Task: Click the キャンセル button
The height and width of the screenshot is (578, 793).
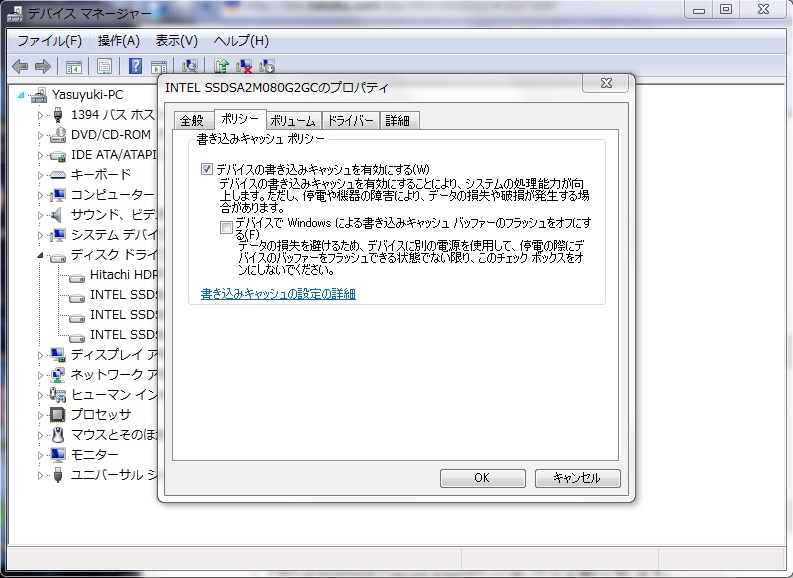Action: point(577,478)
